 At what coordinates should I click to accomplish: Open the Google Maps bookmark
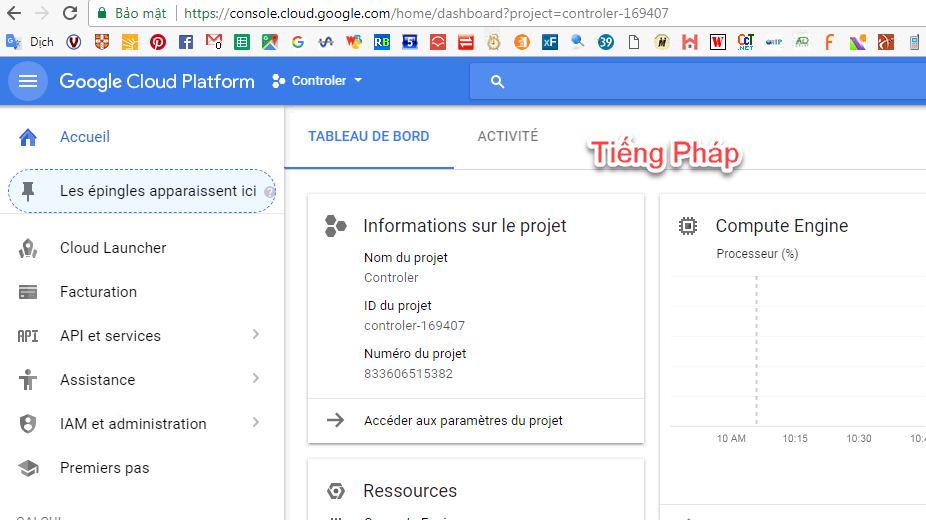tap(270, 42)
